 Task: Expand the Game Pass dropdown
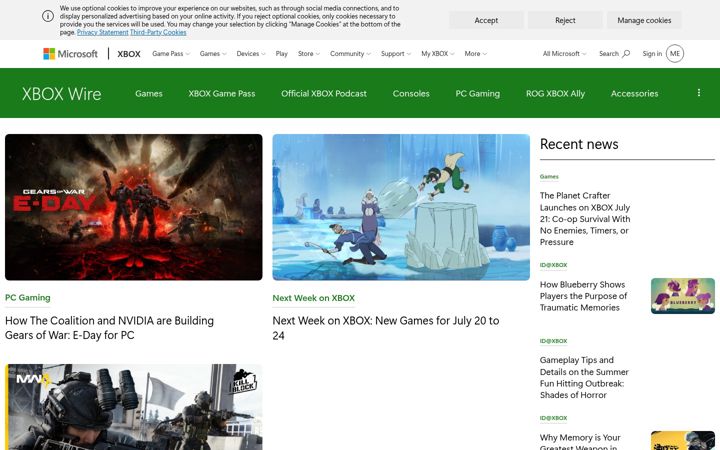point(171,54)
